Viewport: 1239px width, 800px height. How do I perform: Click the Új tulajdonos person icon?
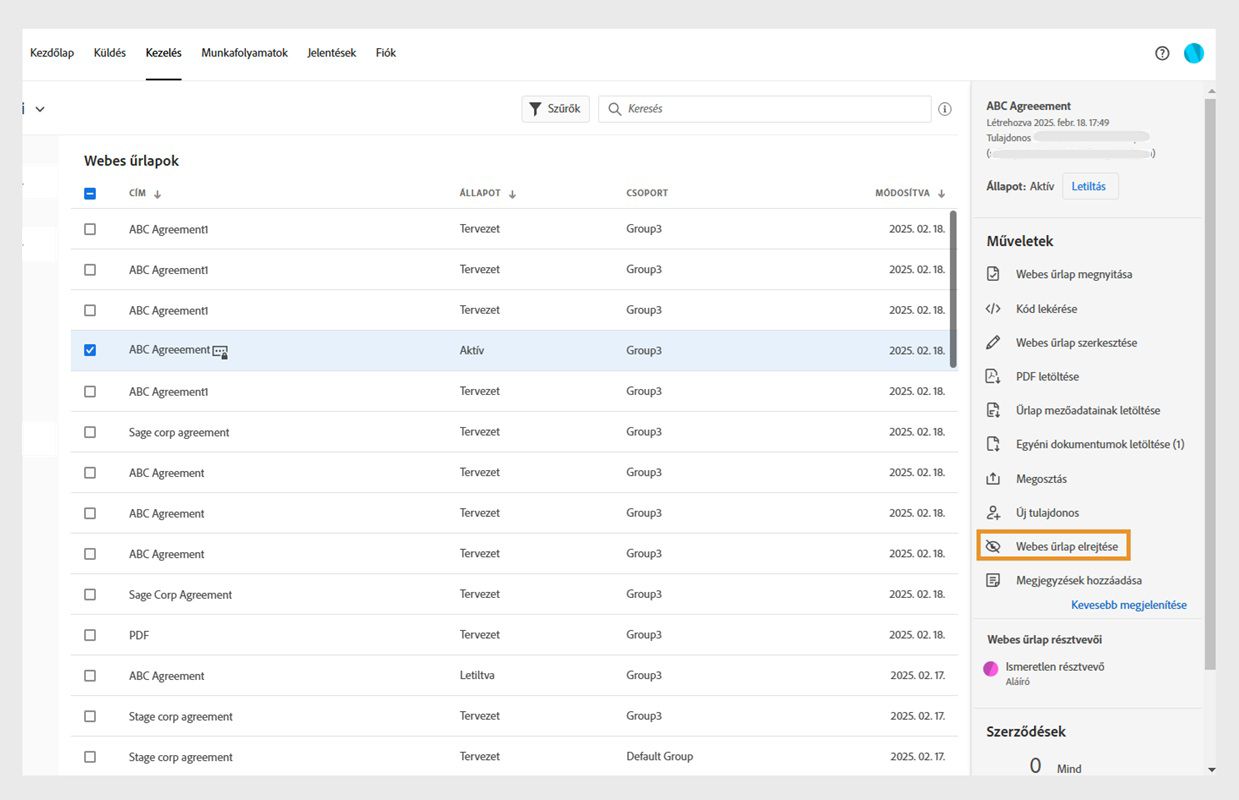pos(993,513)
